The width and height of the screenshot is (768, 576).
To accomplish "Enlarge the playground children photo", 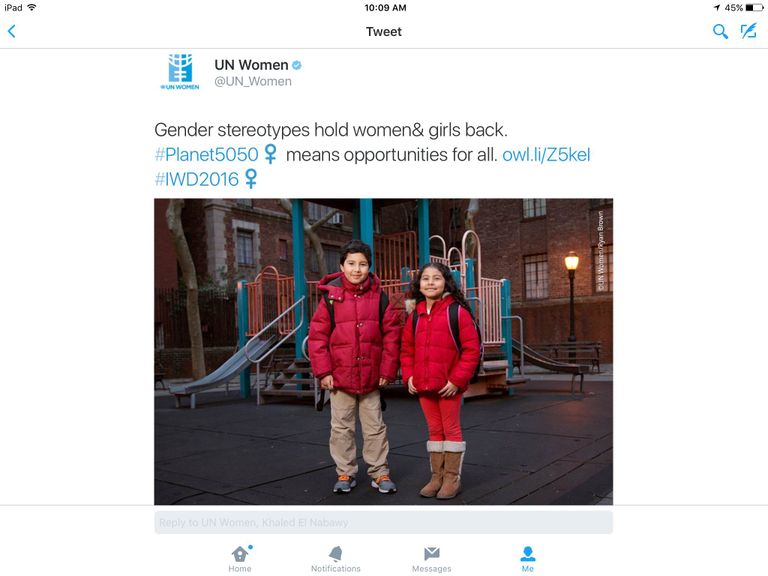I will pyautogui.click(x=383, y=351).
